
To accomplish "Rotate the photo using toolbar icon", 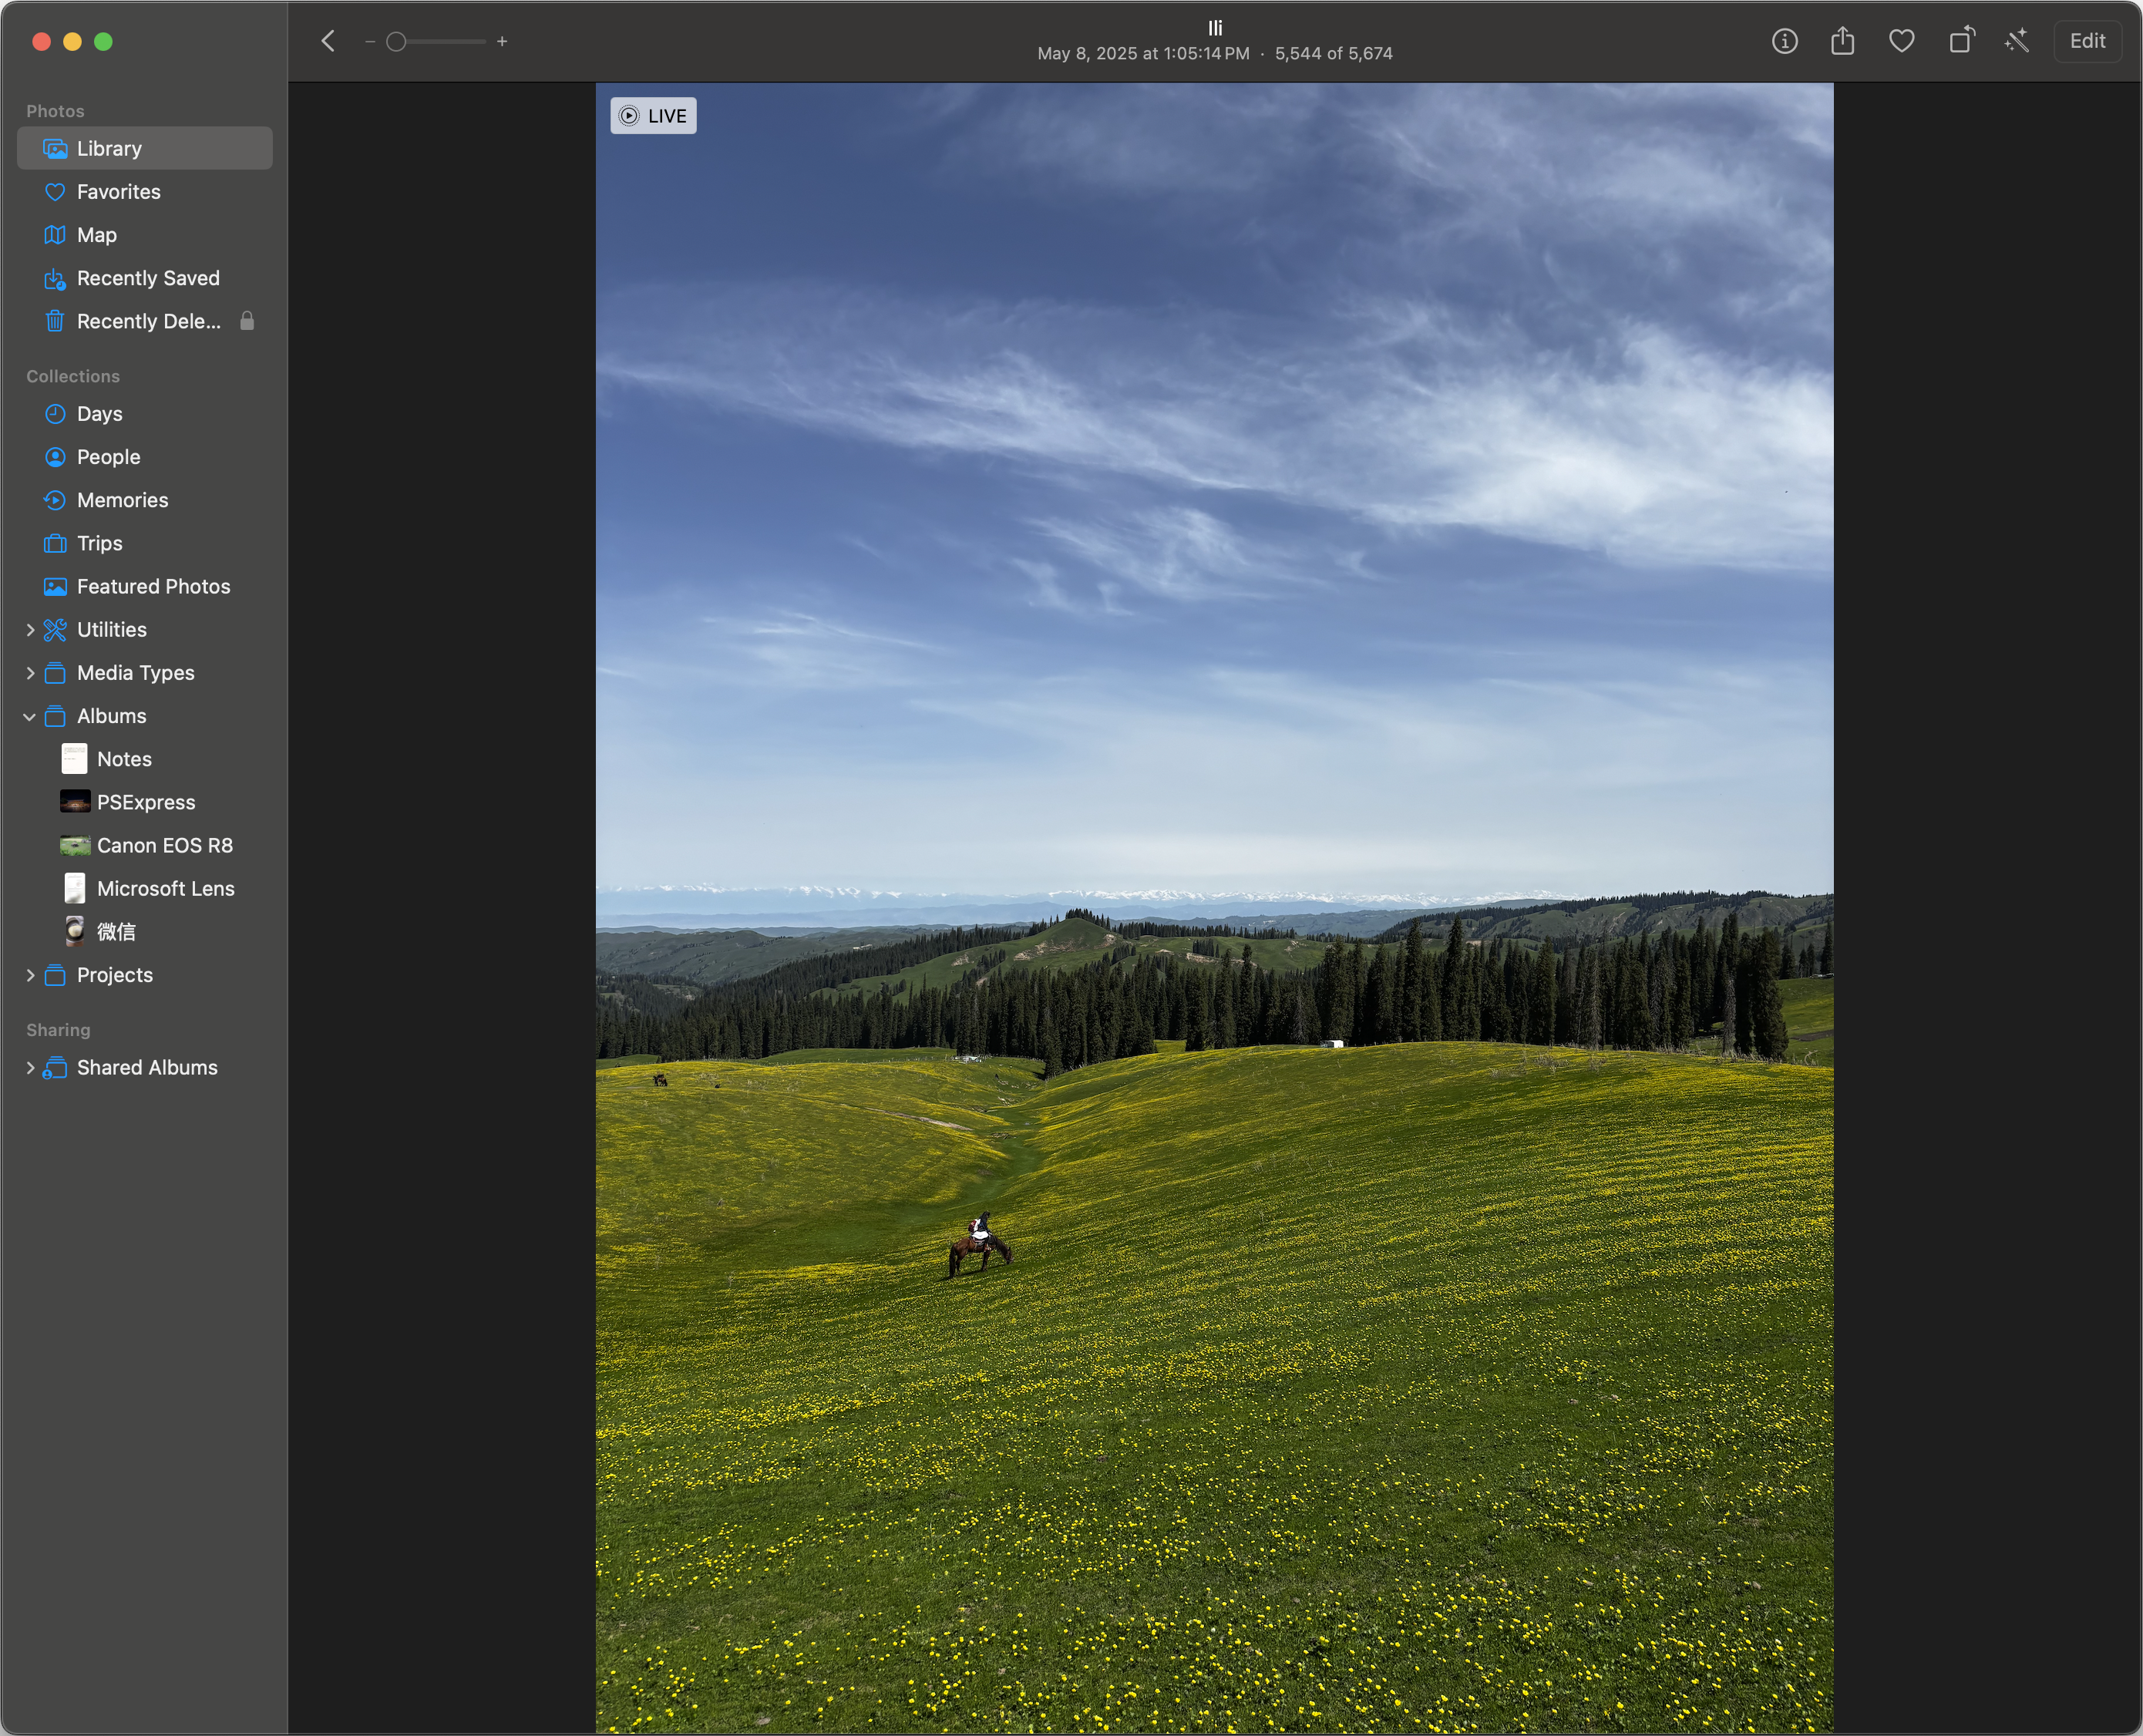I will click(1961, 40).
